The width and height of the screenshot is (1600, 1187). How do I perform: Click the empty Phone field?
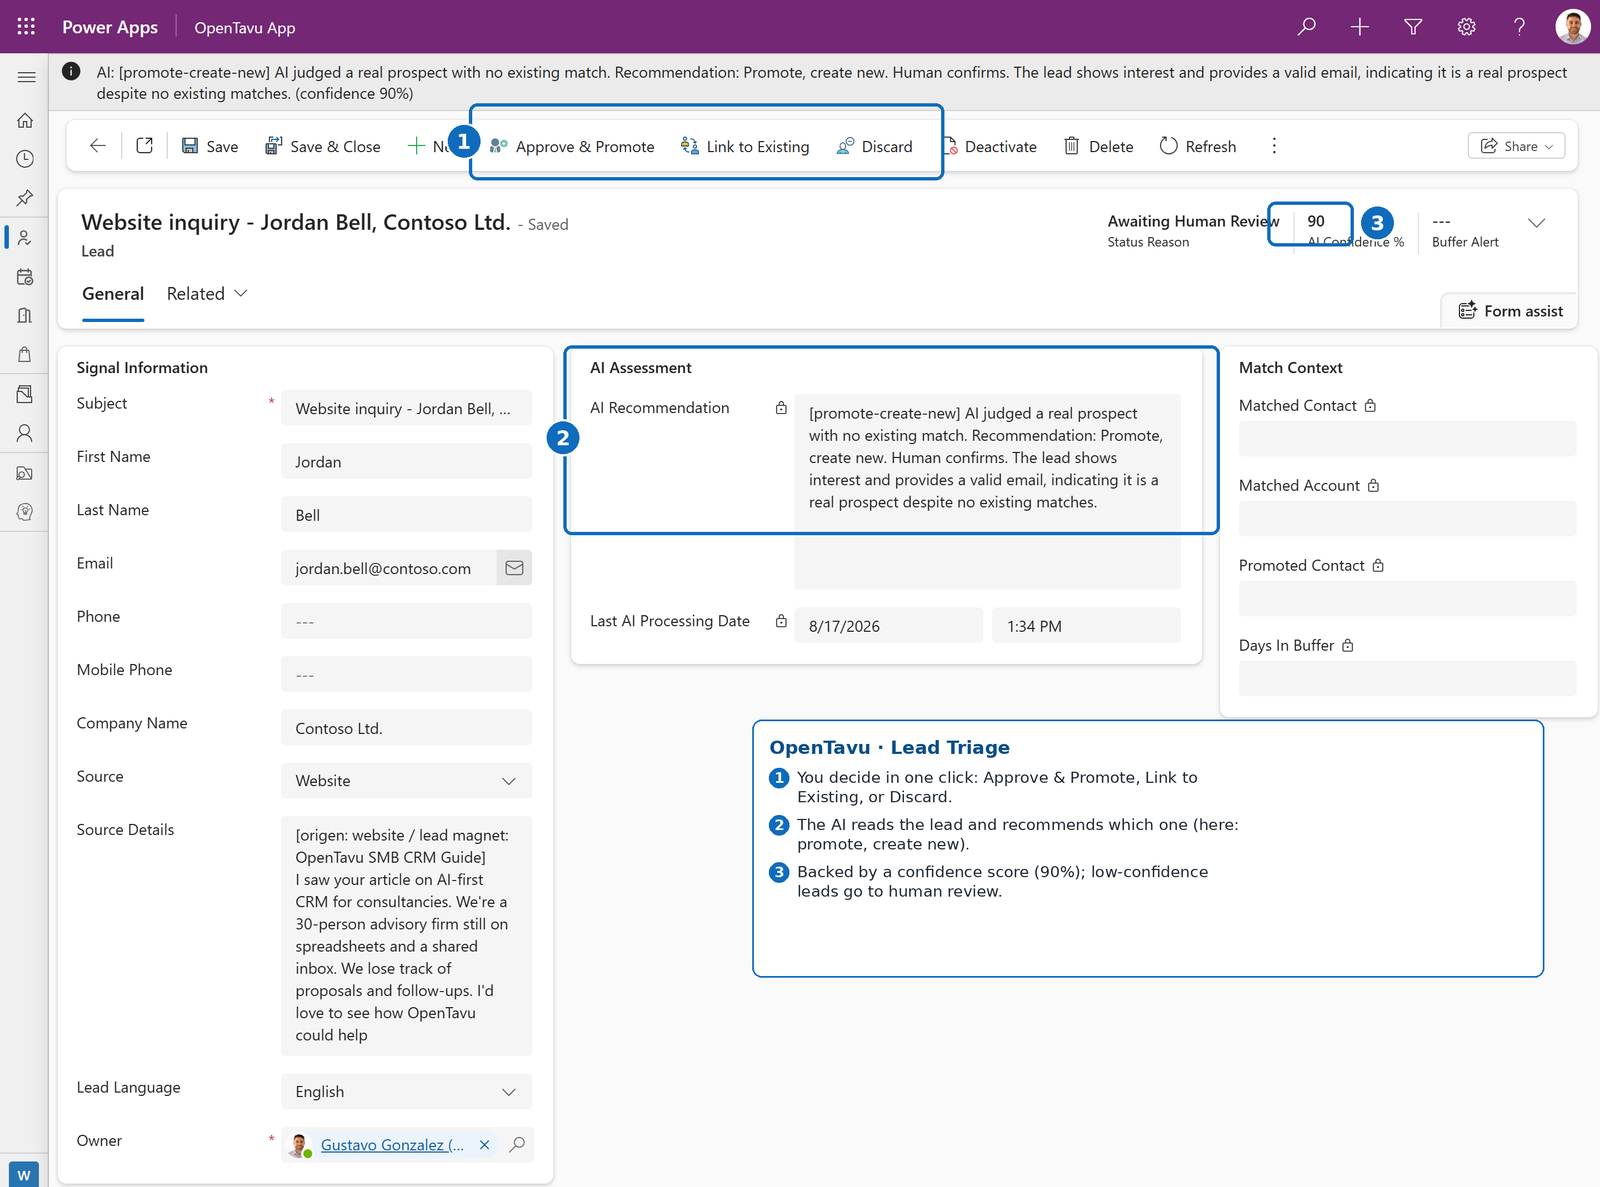406,621
